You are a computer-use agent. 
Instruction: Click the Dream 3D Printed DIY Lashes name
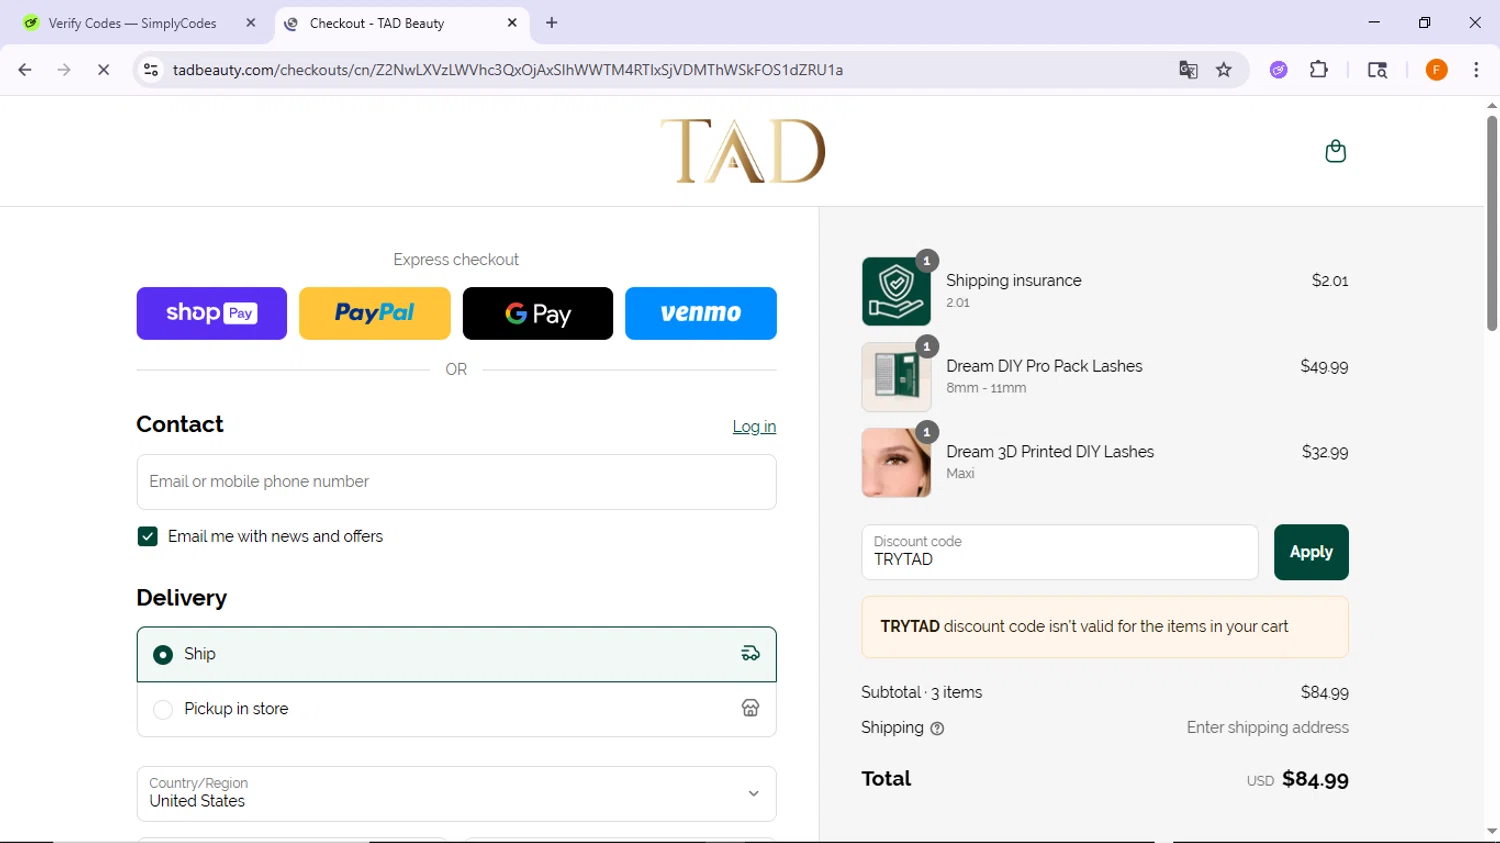[1050, 452]
